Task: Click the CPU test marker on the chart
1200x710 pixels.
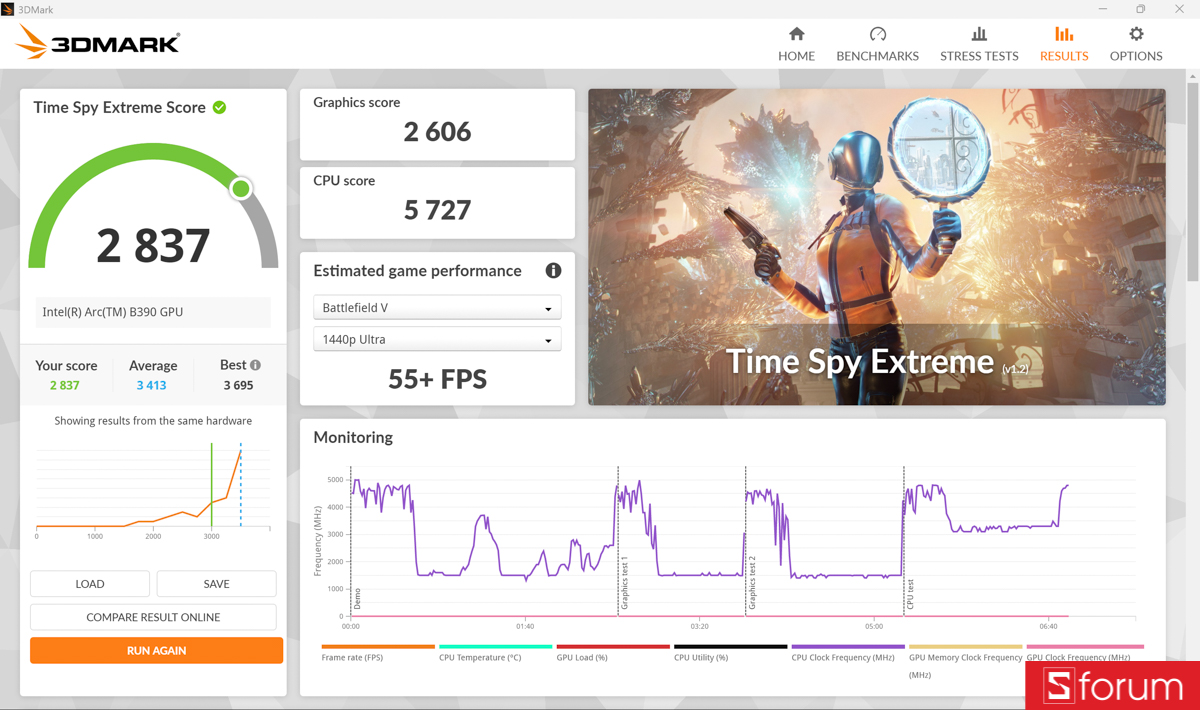Action: [x=910, y=594]
